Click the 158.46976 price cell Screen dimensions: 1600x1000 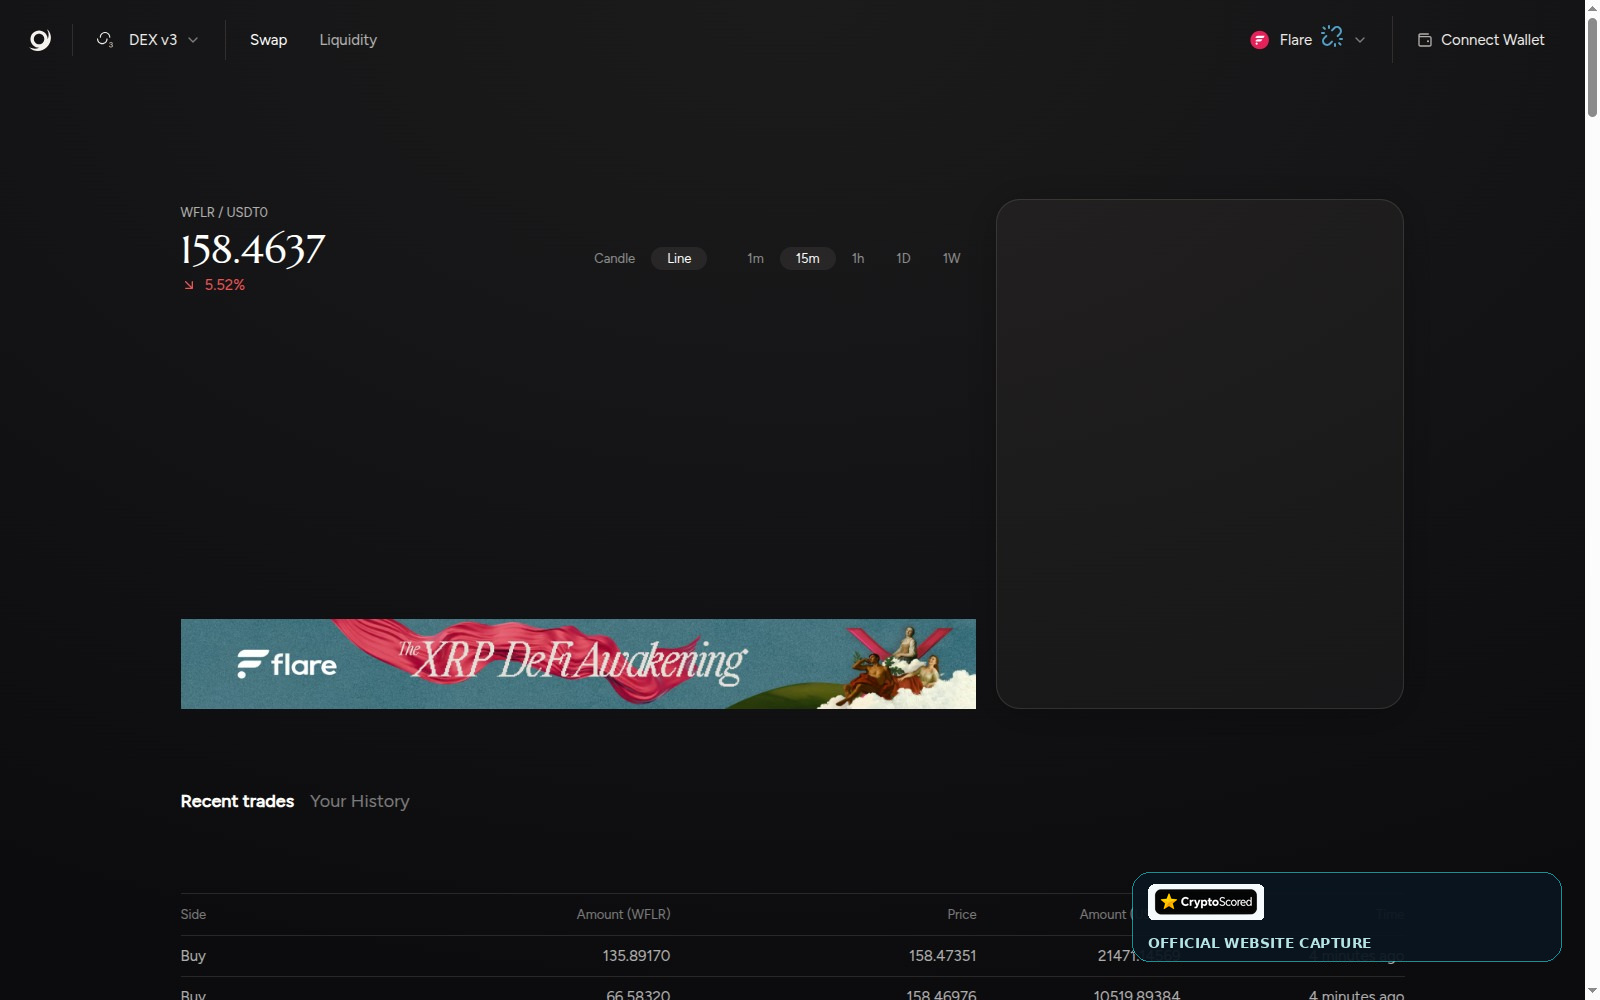coord(941,994)
